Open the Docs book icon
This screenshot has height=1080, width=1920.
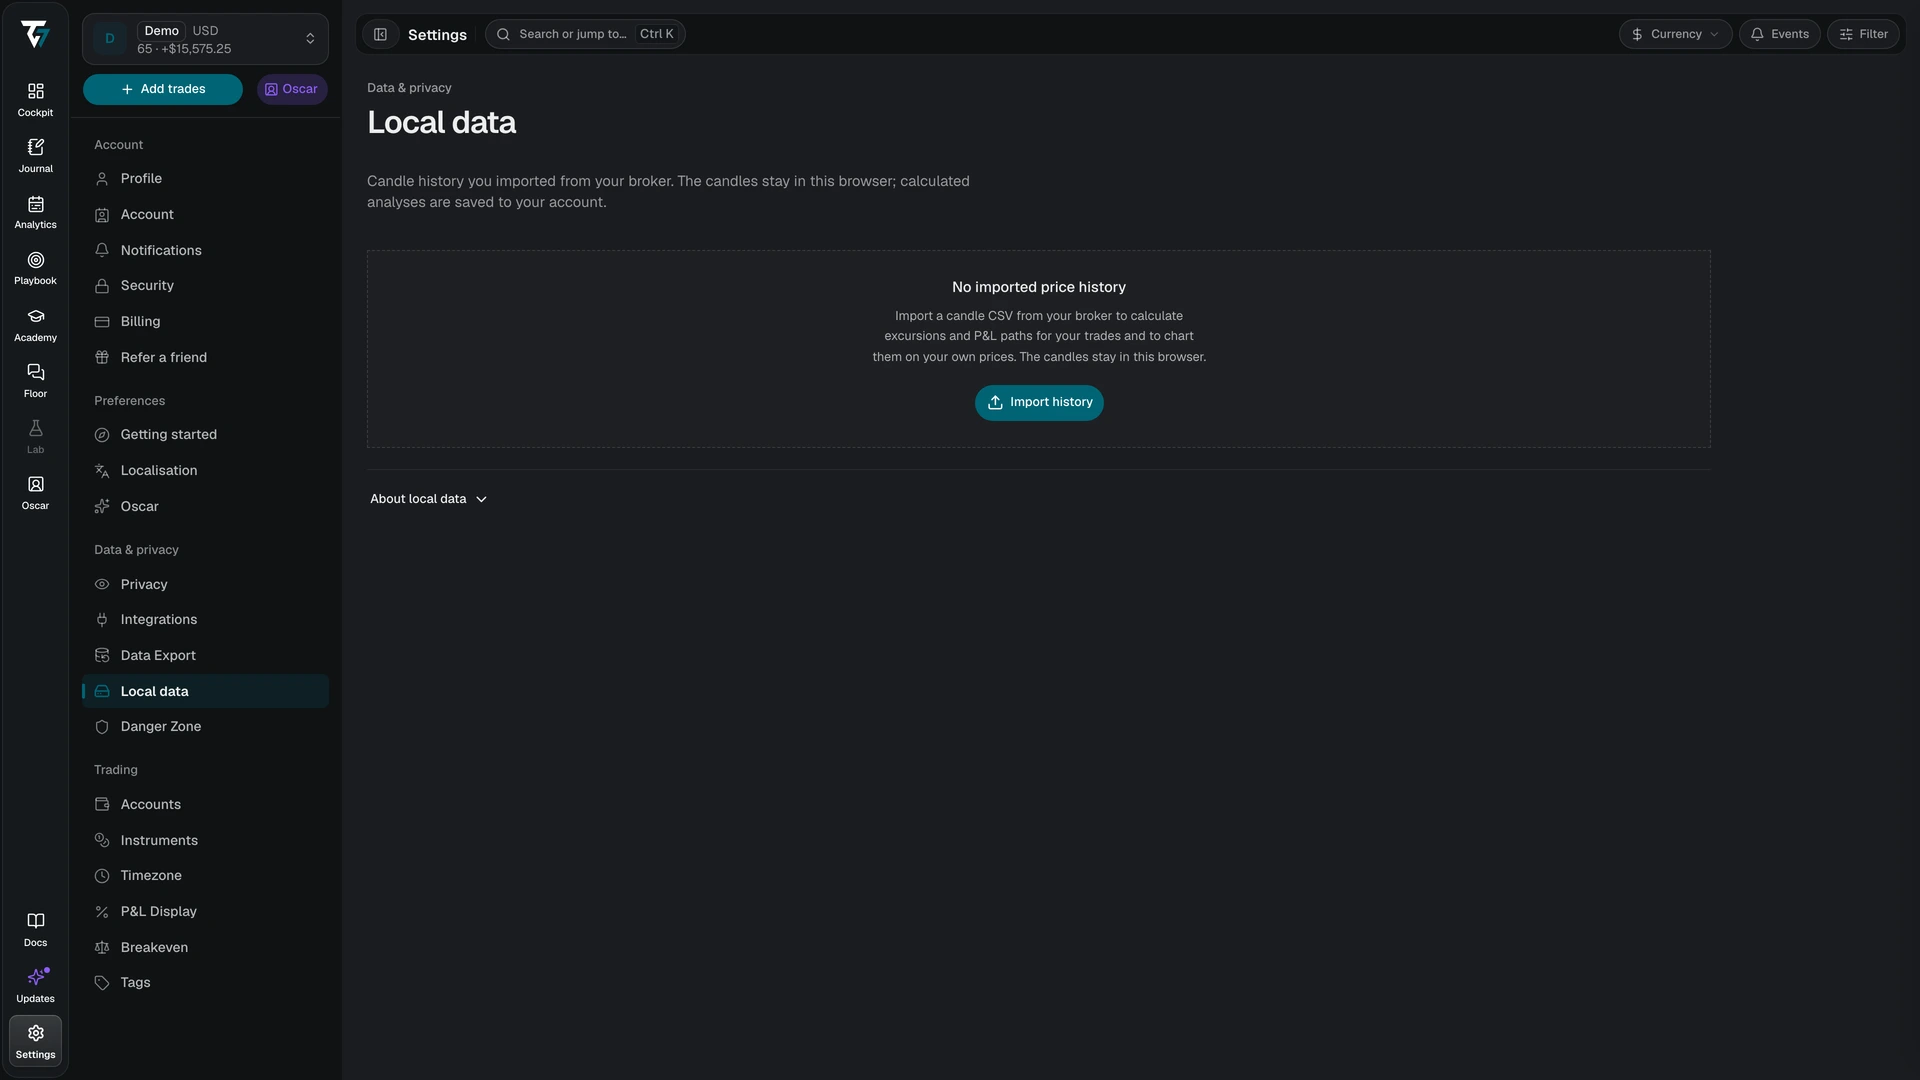(35, 930)
